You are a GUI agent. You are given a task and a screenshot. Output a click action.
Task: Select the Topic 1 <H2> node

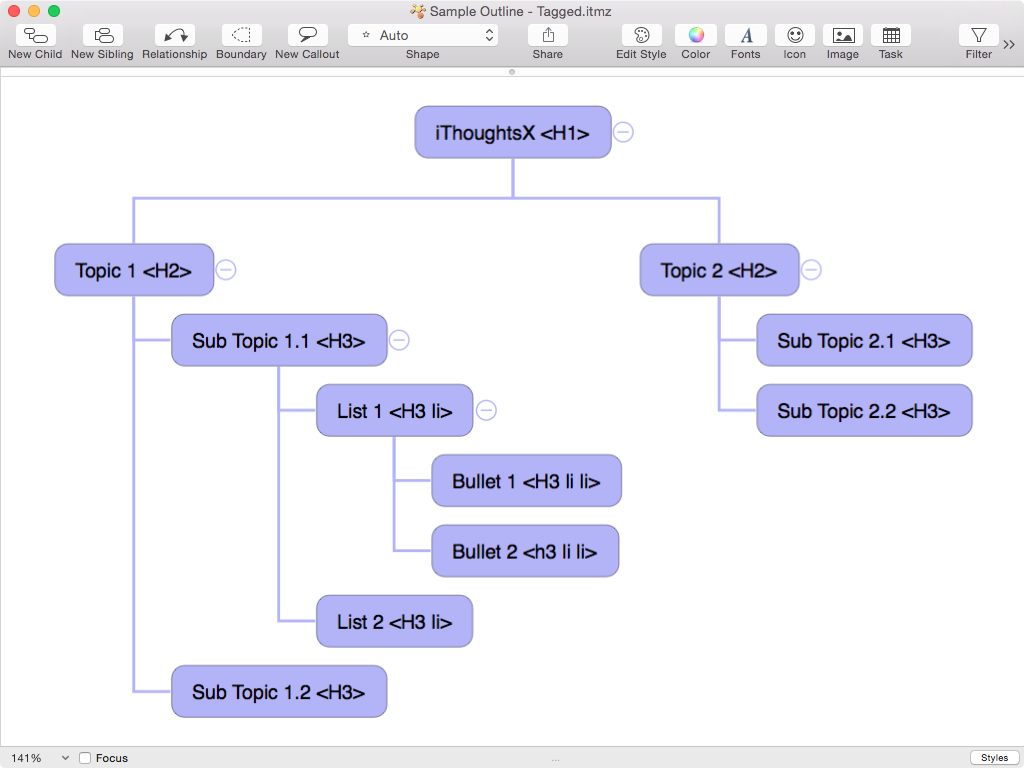(134, 270)
